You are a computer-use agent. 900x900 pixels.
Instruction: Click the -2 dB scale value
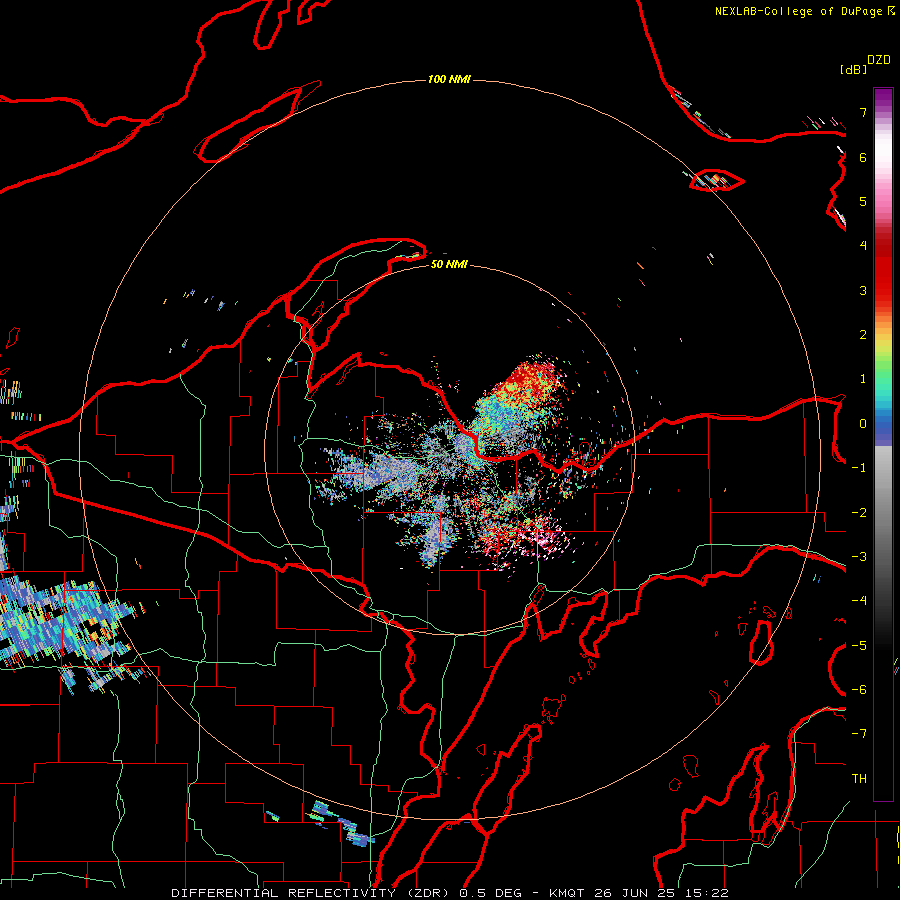click(859, 513)
